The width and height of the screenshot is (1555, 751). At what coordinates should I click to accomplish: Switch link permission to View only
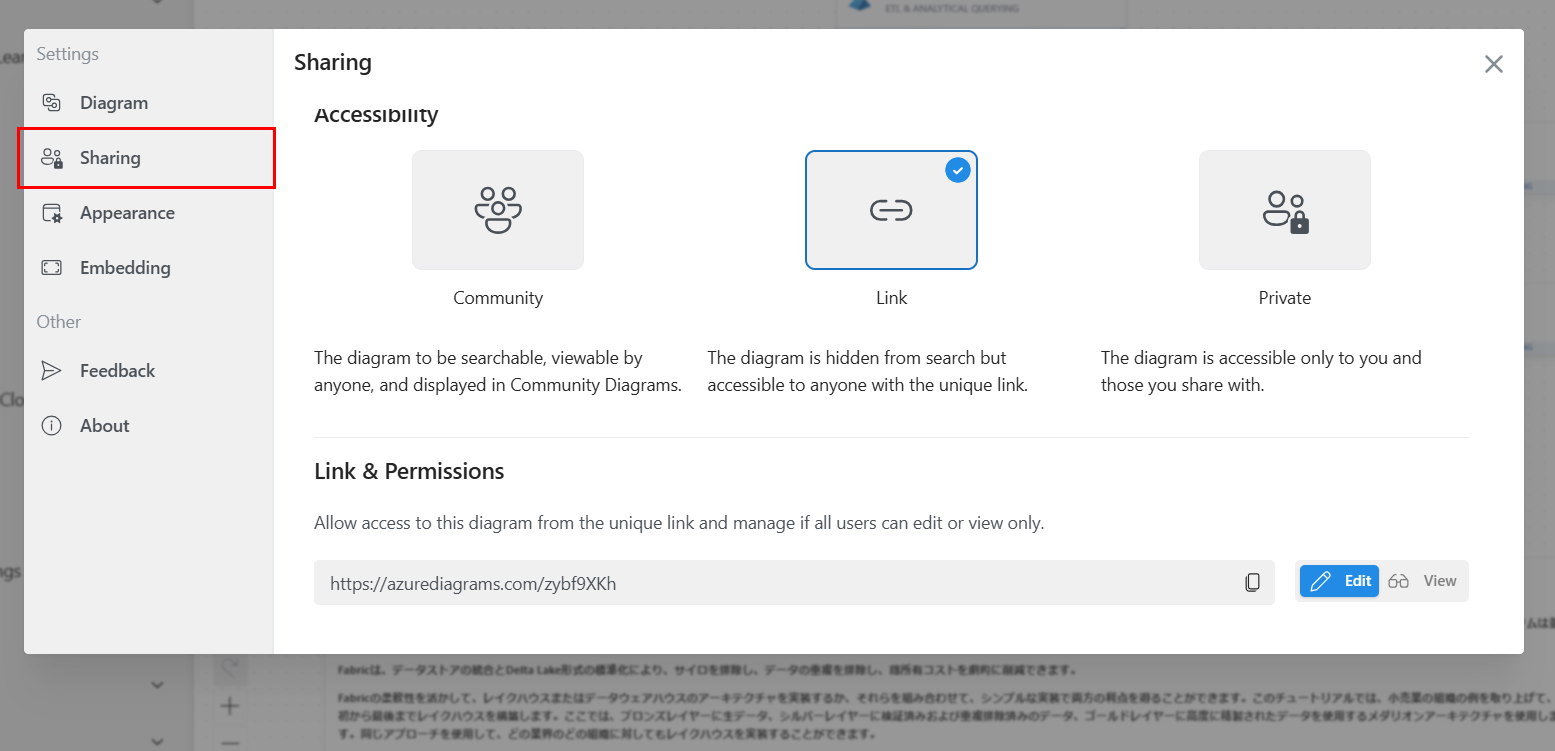click(1424, 581)
